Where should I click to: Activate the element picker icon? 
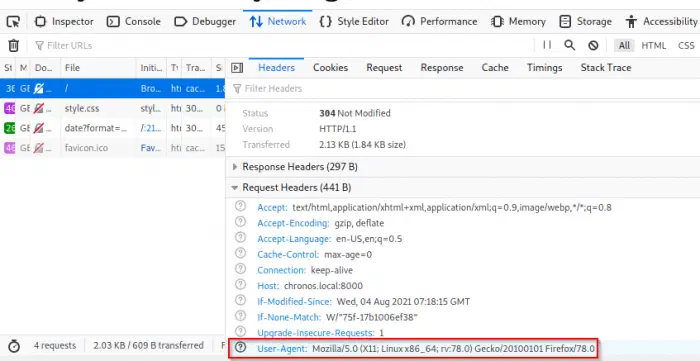coord(13,21)
